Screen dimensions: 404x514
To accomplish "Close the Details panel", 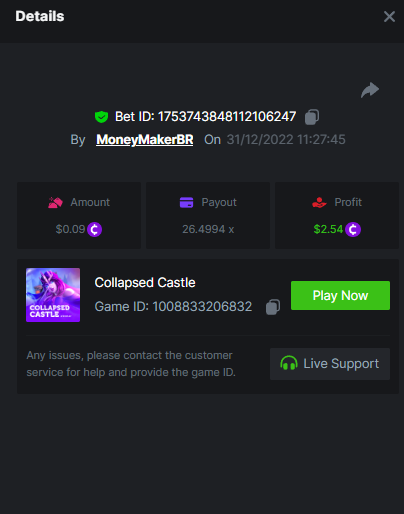I will [x=389, y=16].
